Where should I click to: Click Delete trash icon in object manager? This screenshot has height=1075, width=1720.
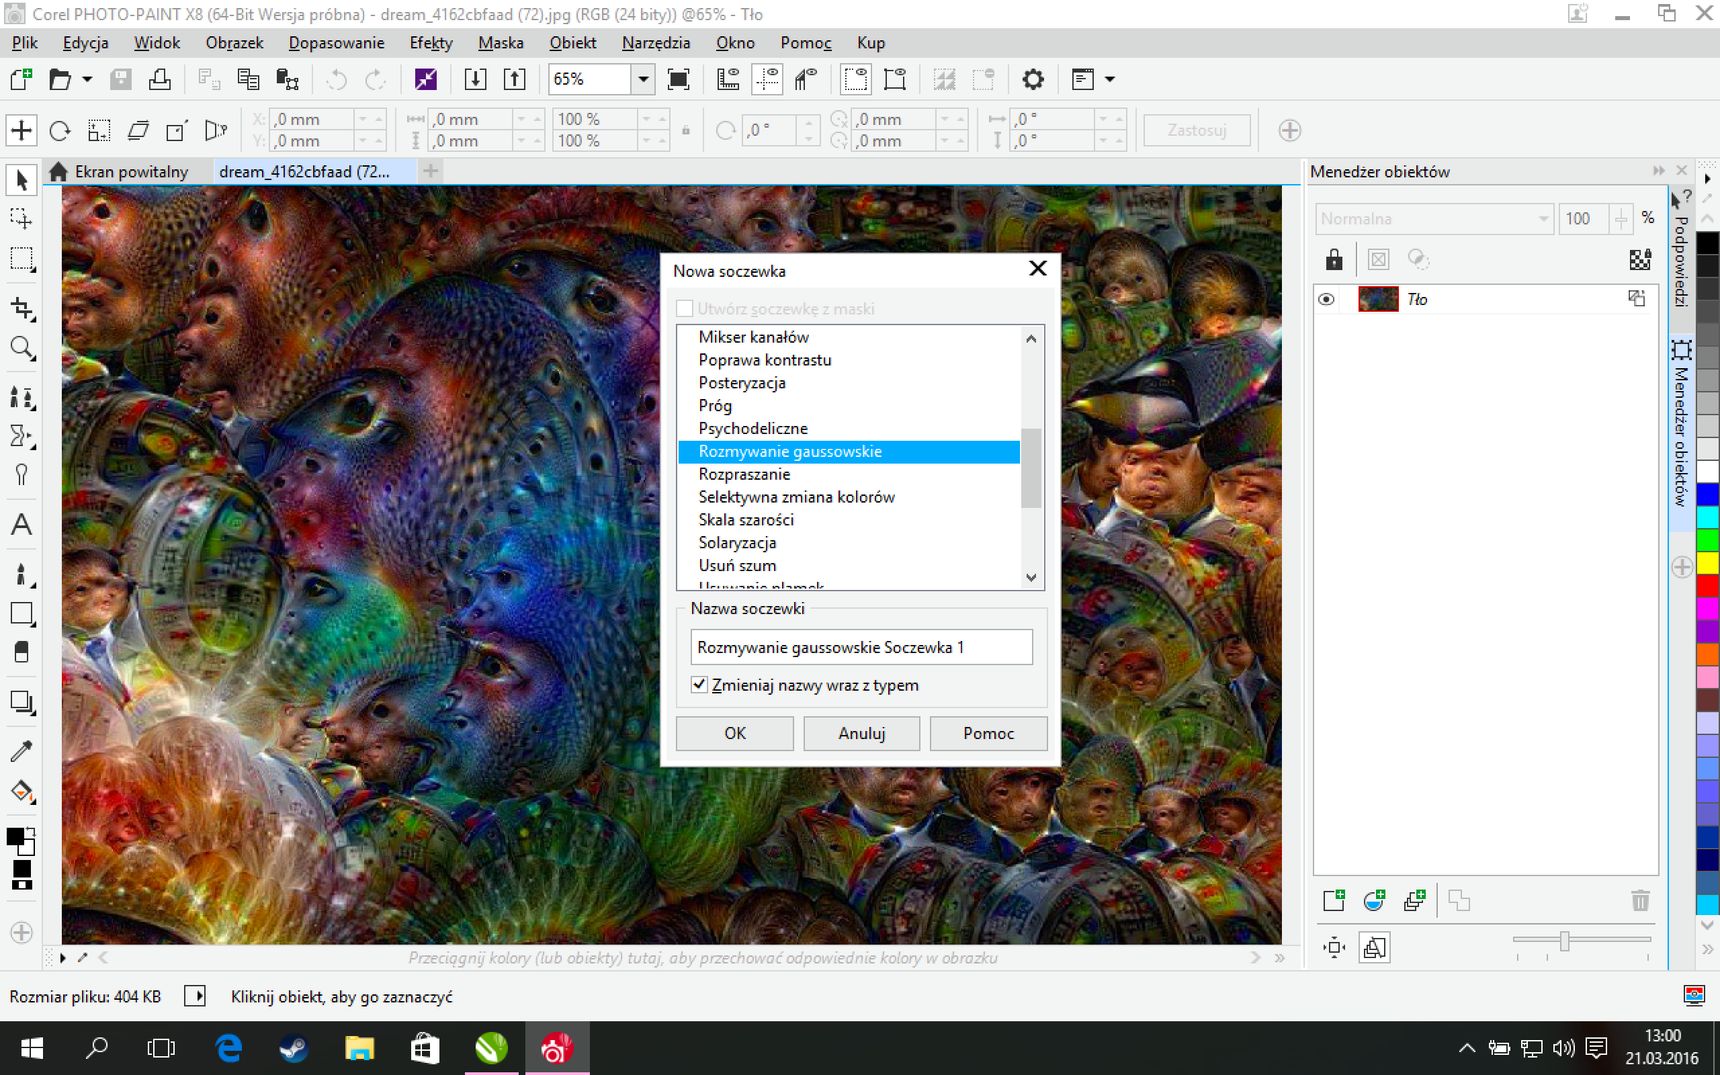coord(1640,901)
